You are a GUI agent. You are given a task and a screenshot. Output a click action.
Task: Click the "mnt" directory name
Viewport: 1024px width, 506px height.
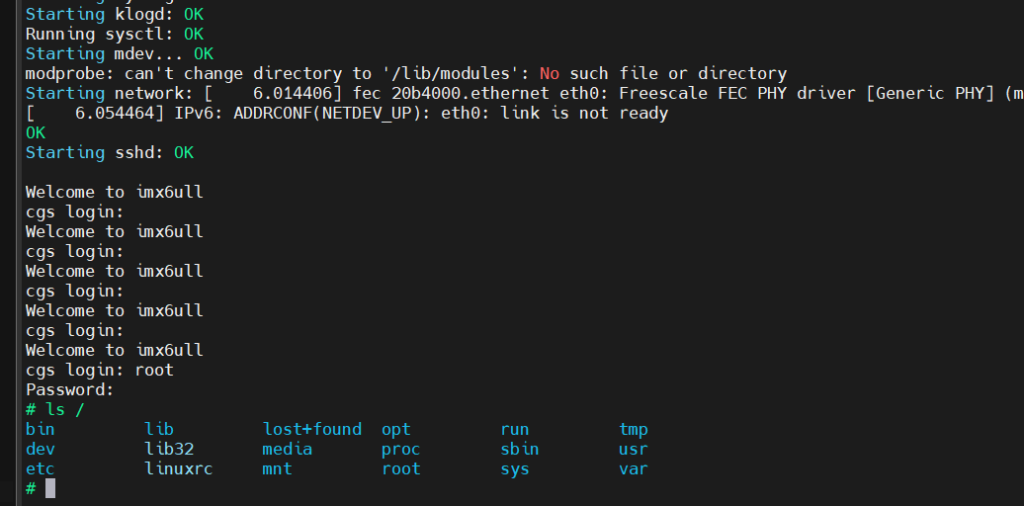277,469
